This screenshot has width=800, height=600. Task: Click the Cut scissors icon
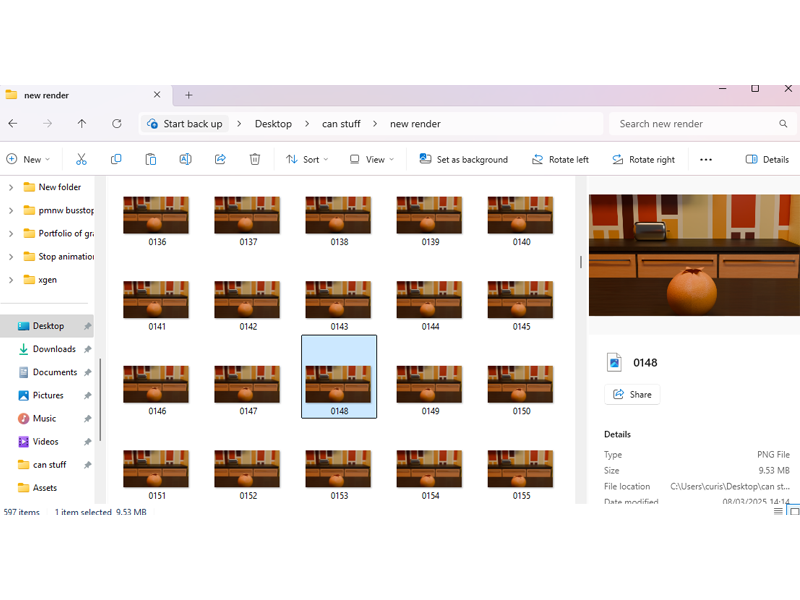click(x=81, y=159)
